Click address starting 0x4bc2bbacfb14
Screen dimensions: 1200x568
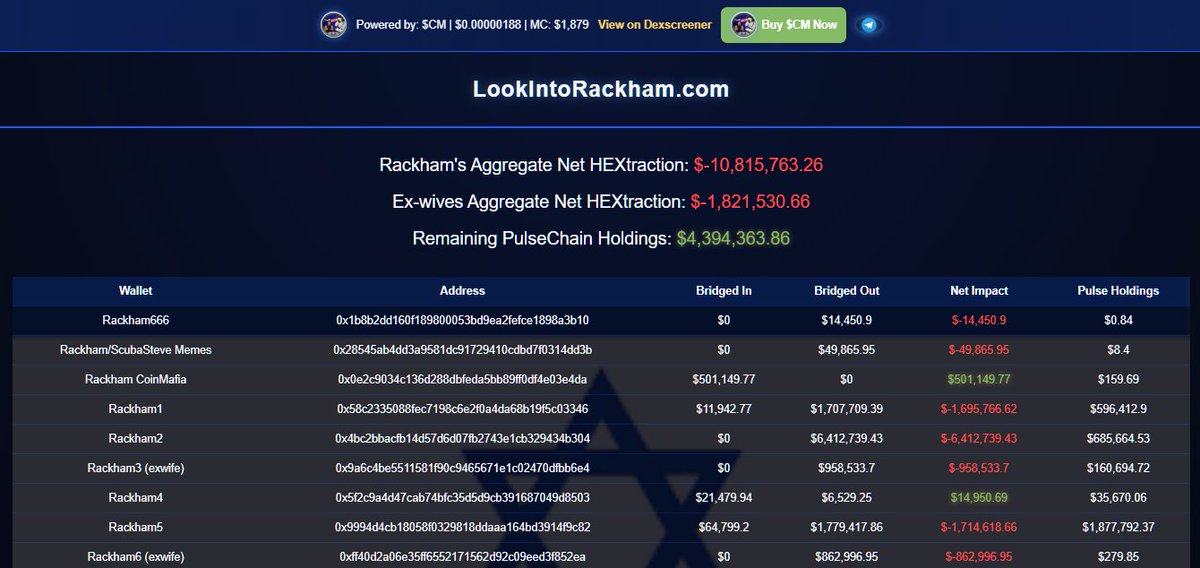coord(462,439)
